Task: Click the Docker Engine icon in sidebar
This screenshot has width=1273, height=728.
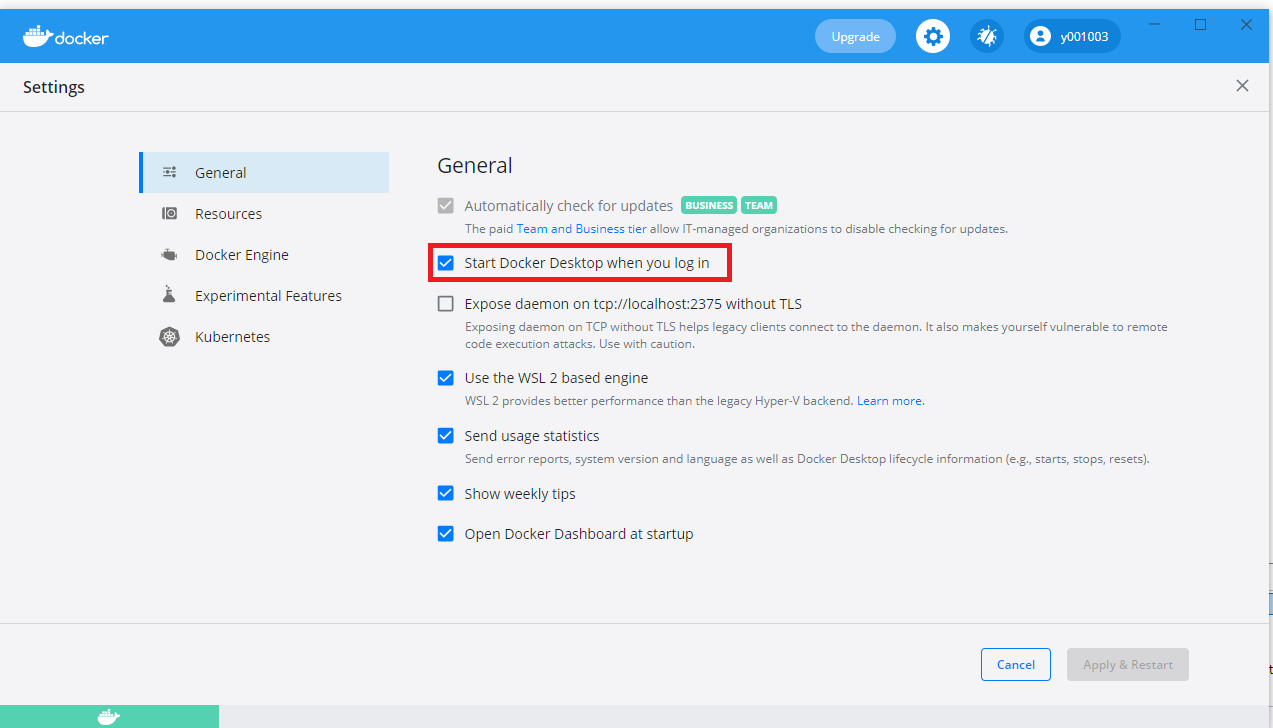Action: coord(169,255)
